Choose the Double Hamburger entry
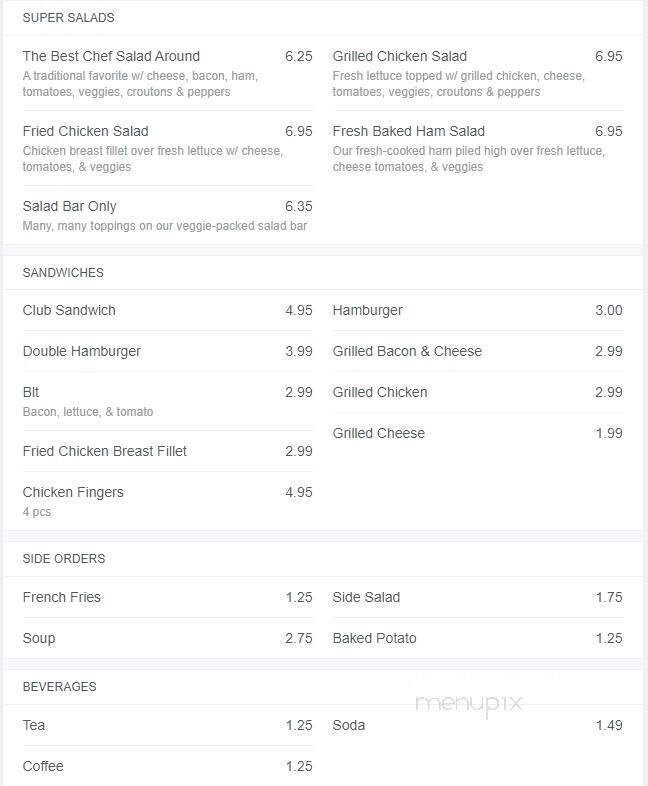 coord(167,351)
